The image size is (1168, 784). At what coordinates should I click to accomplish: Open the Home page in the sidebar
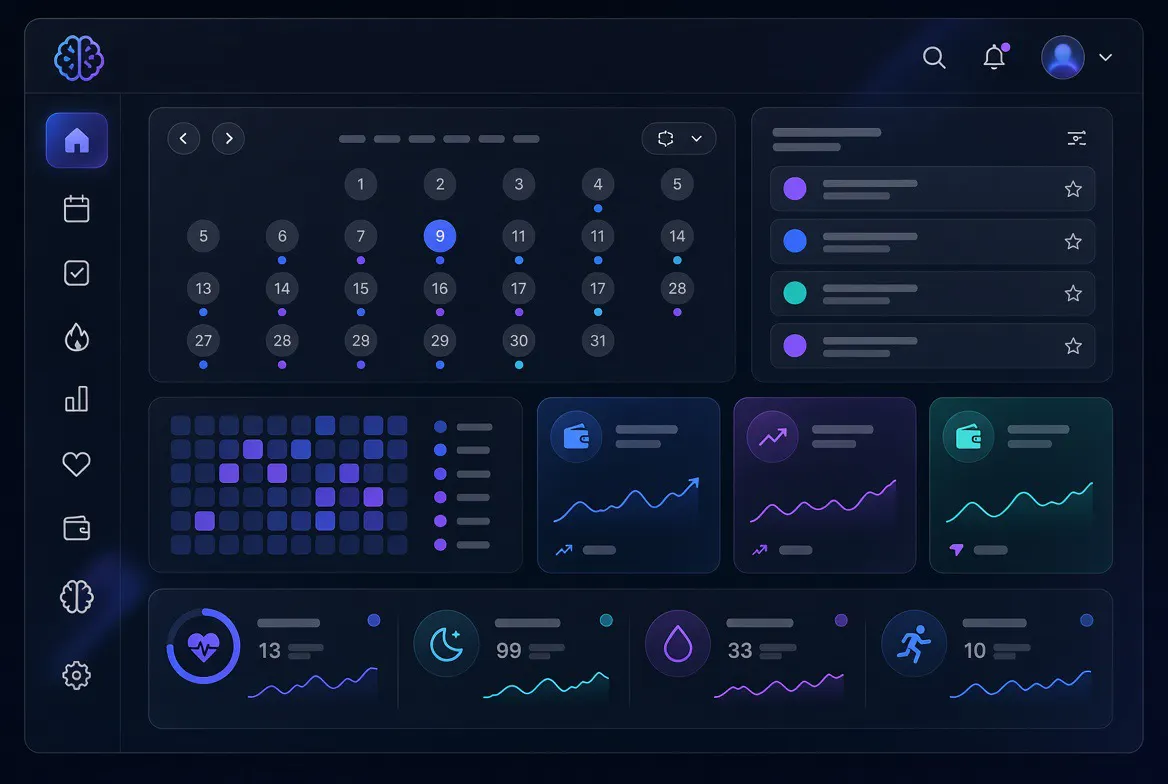[x=77, y=140]
